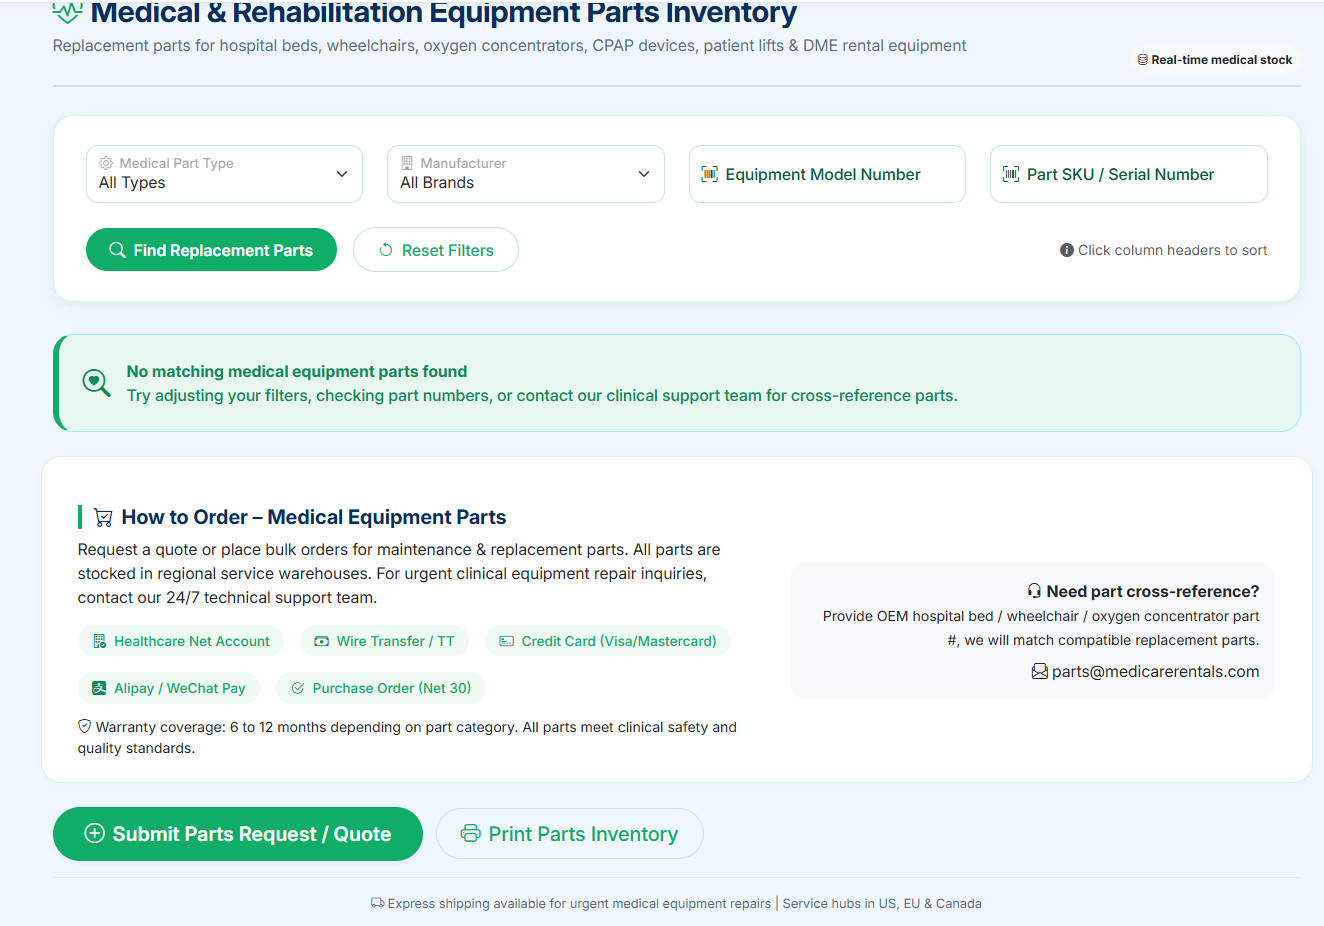Click the search-heart icon in the no results alert
This screenshot has height=926, width=1324.
coord(96,383)
